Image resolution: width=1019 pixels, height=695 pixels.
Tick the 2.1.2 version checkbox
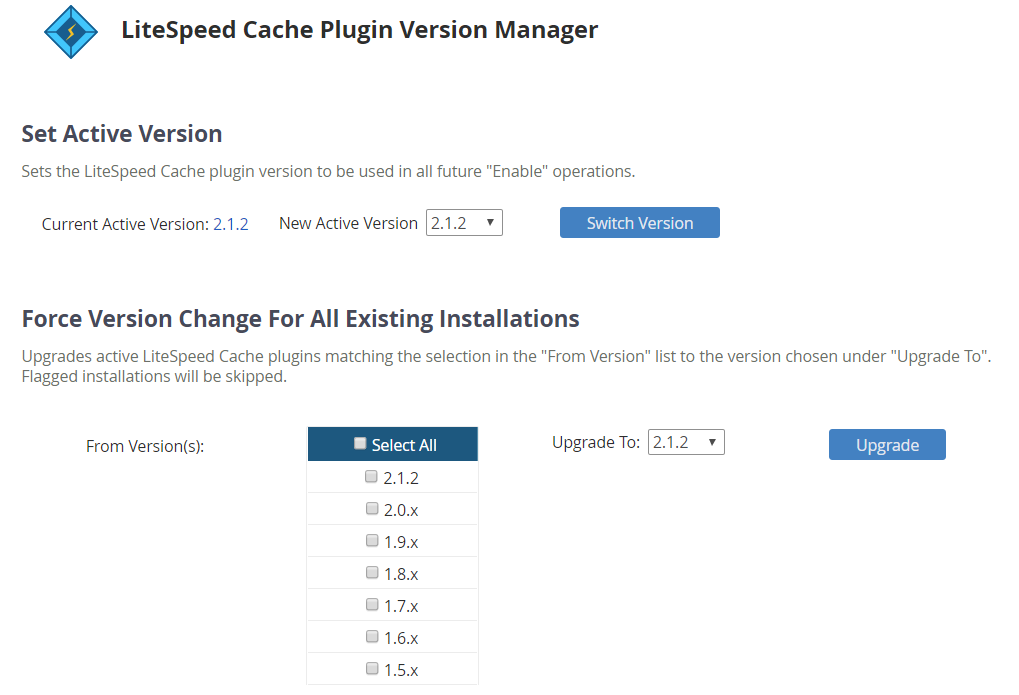tap(371, 477)
